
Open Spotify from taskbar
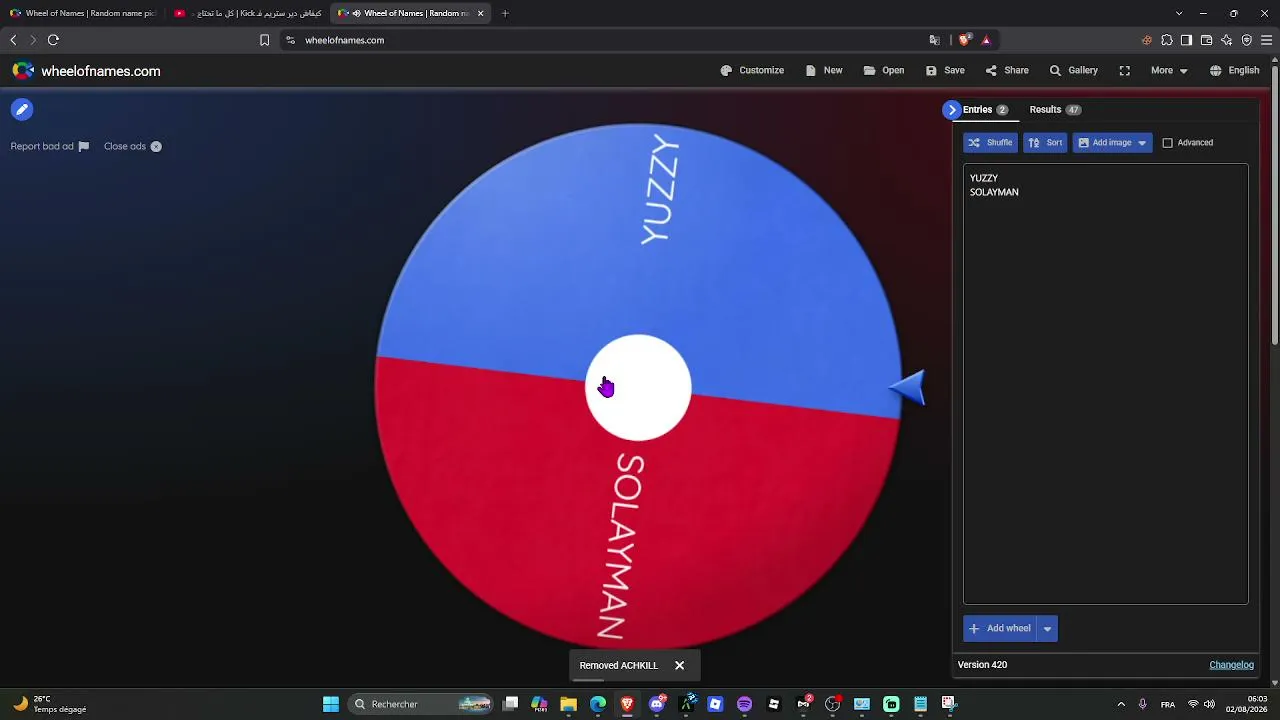(x=744, y=704)
